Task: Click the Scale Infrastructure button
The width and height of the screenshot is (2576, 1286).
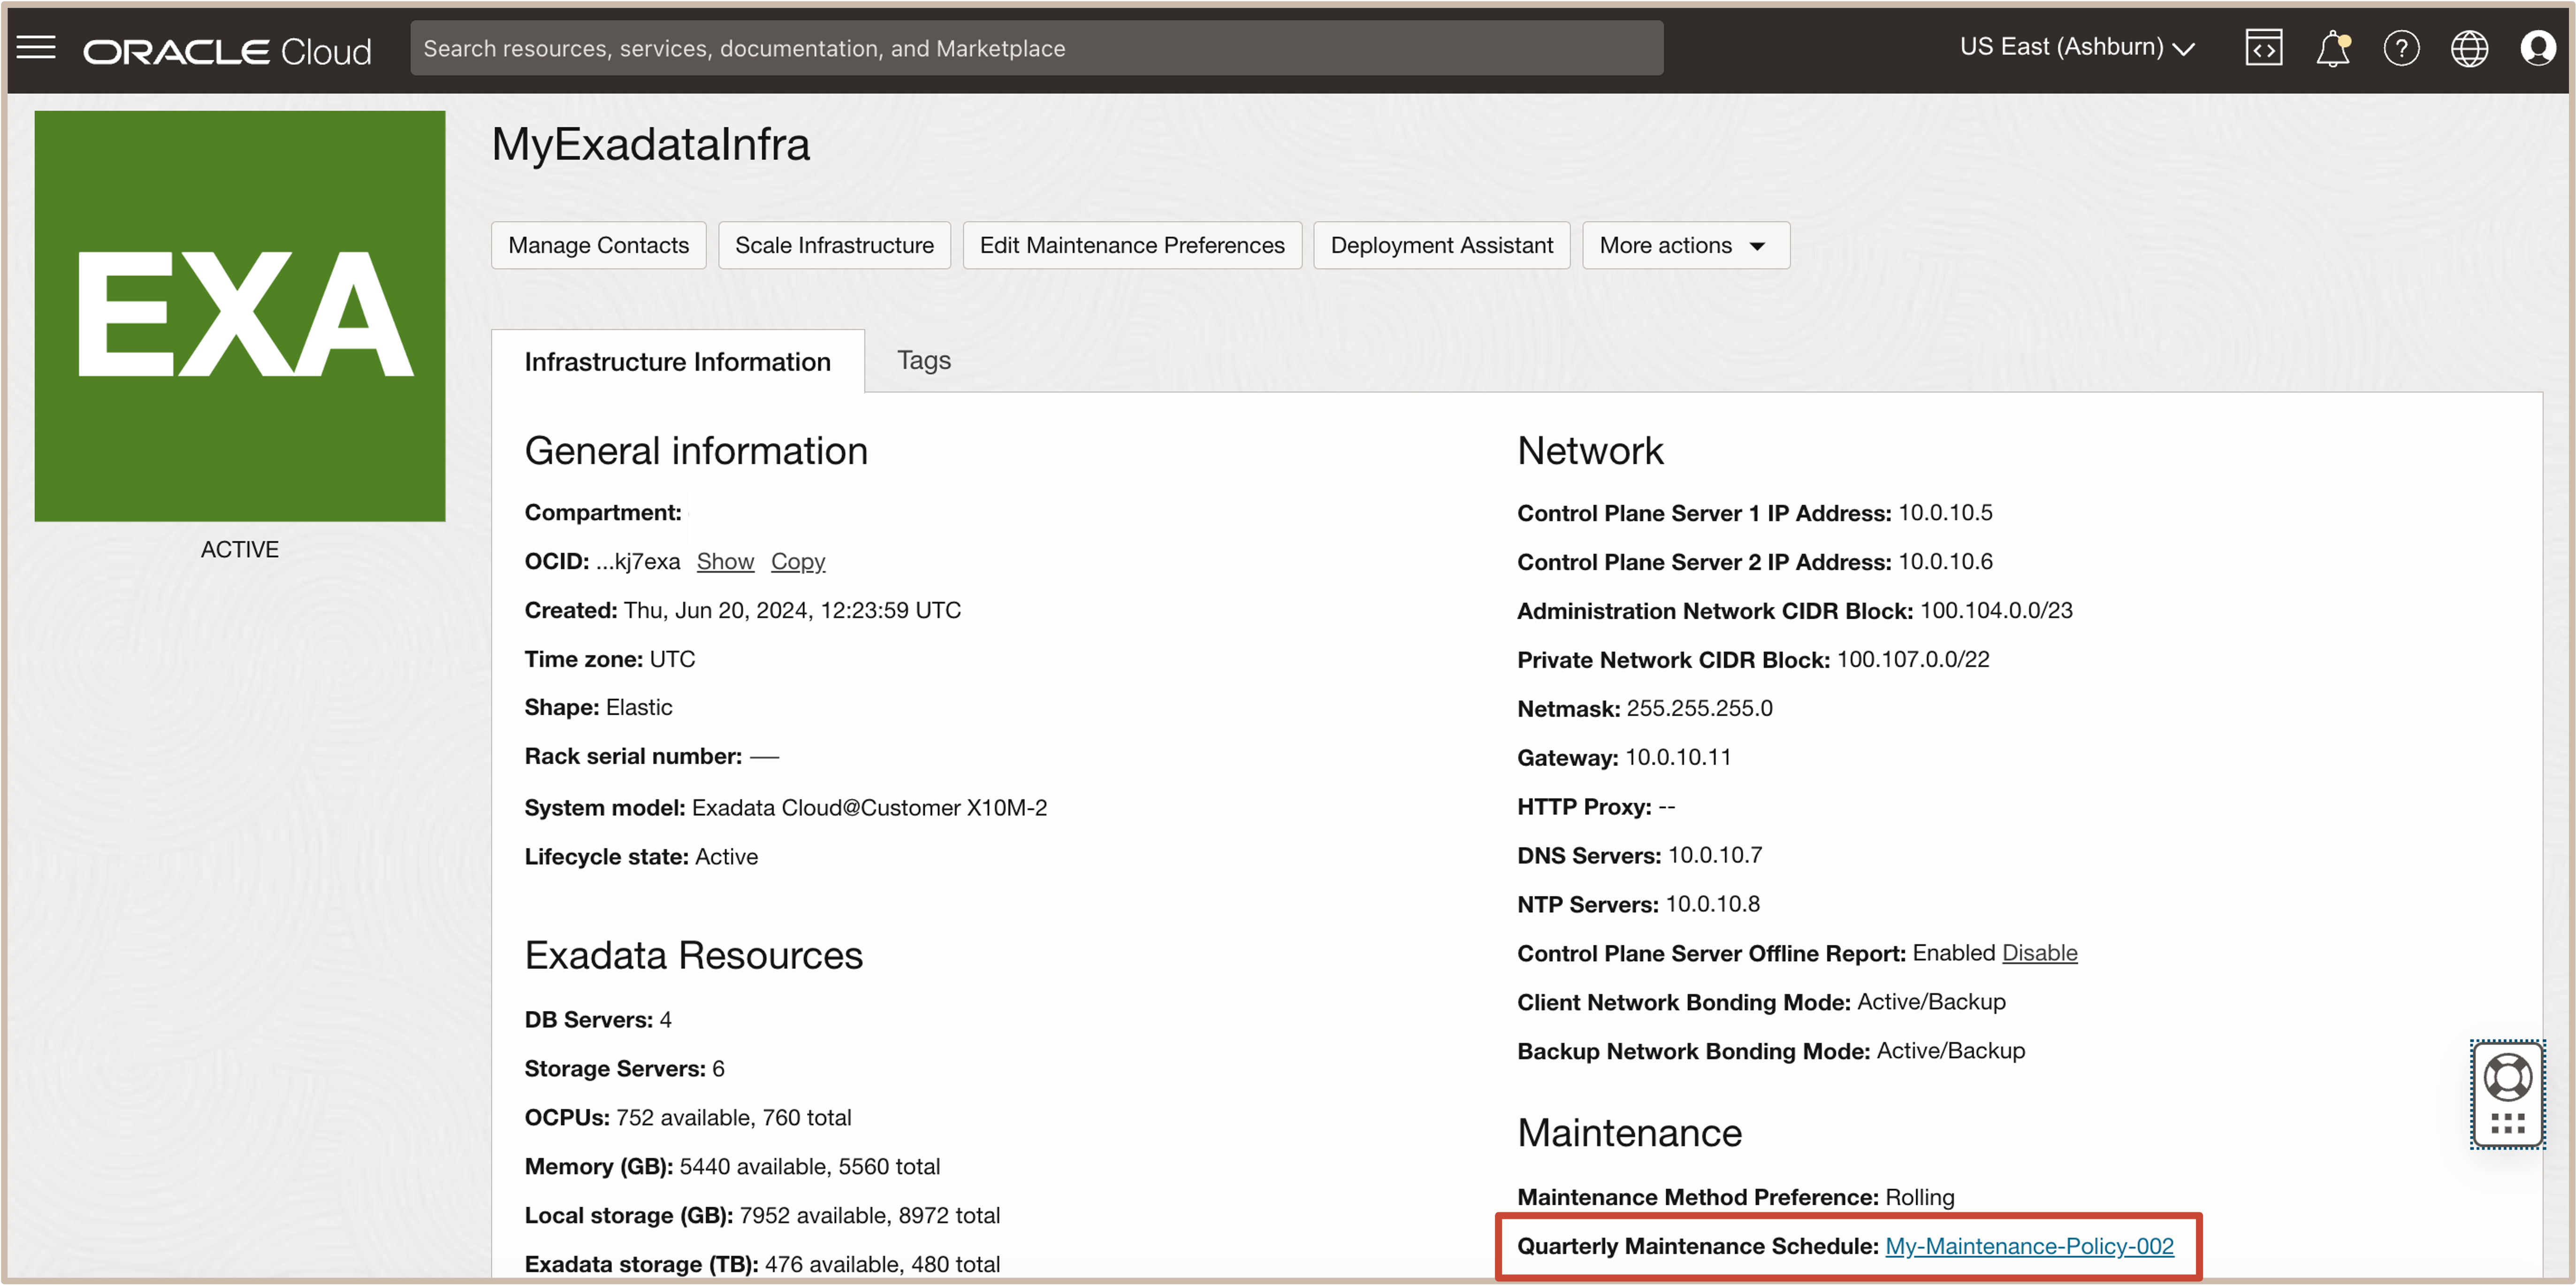Action: tap(834, 245)
